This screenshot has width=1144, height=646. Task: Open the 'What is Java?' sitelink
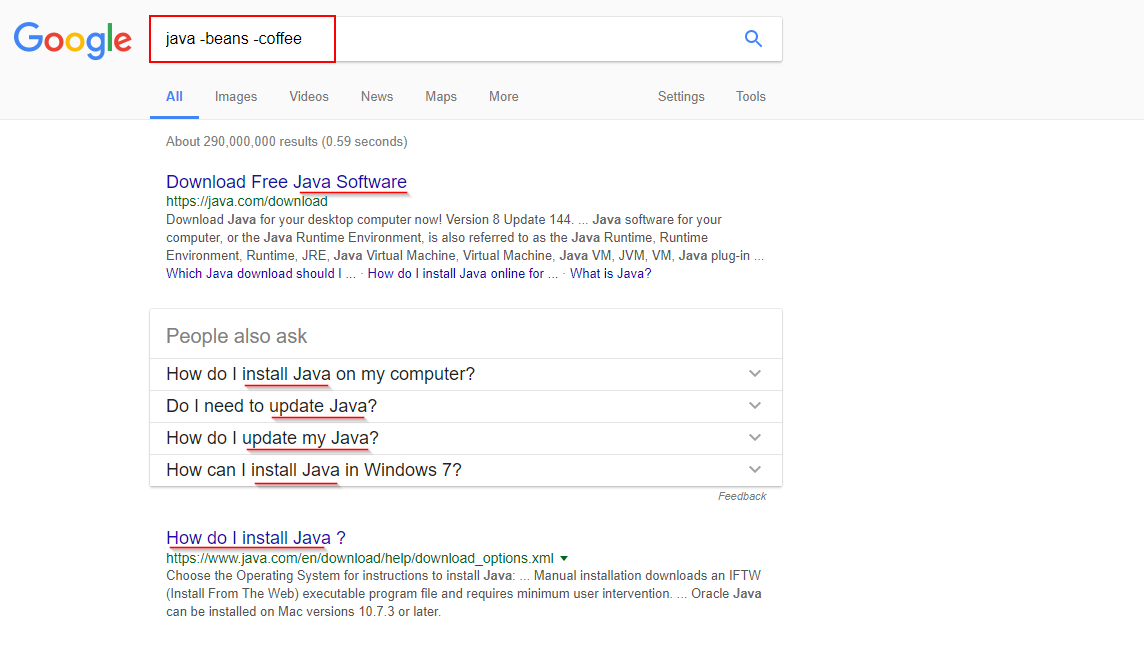pyautogui.click(x=611, y=274)
